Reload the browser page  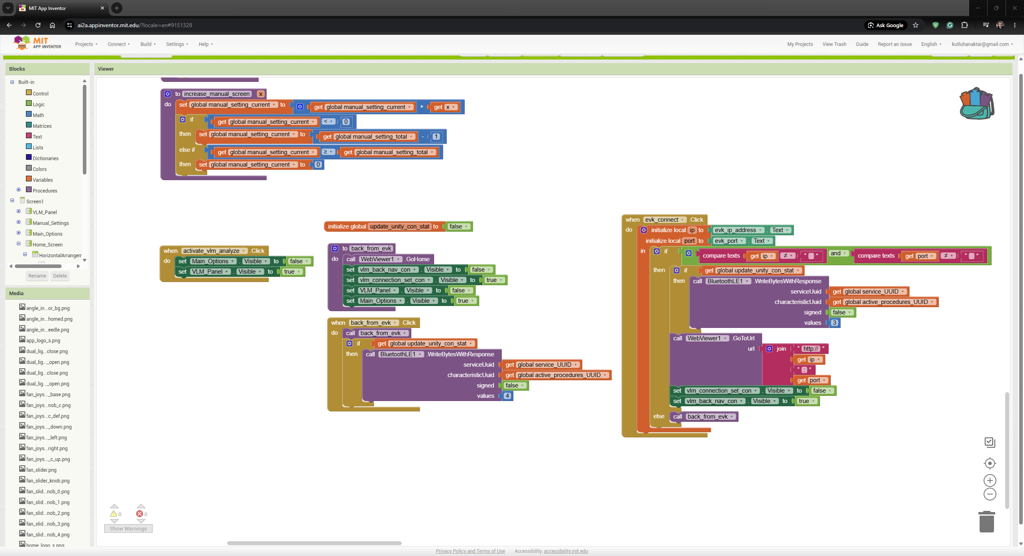pyautogui.click(x=38, y=25)
